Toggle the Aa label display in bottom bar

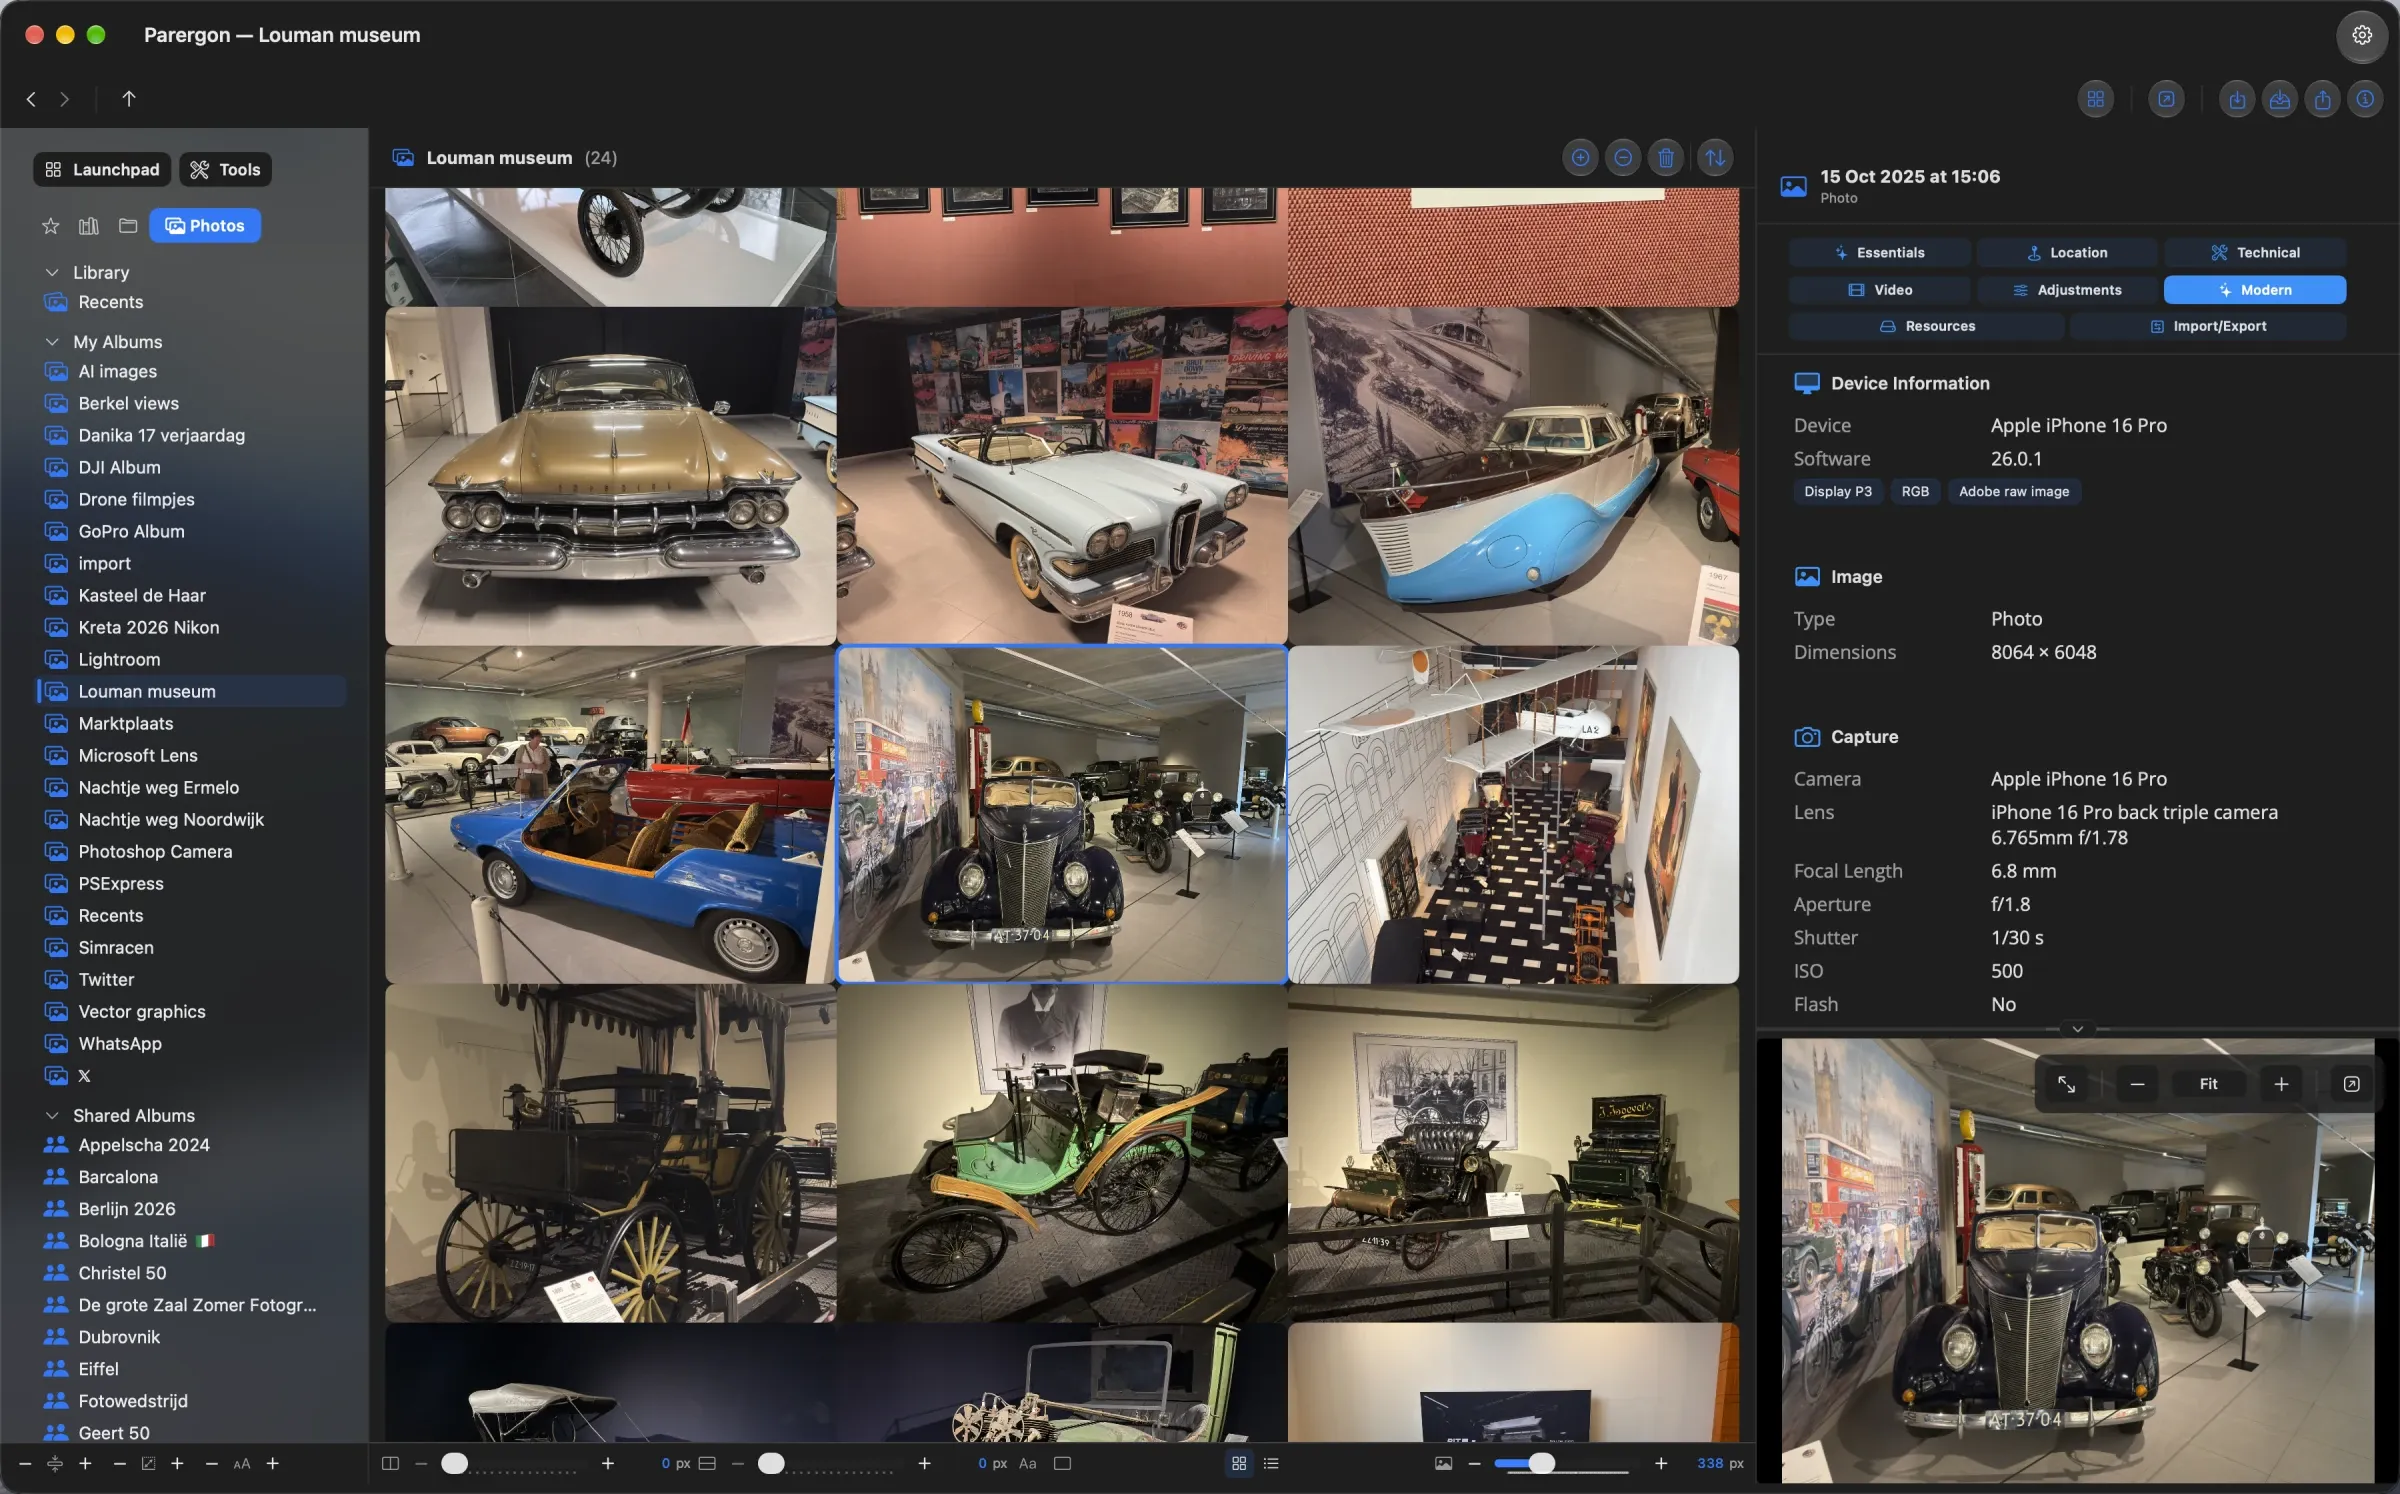coord(1027,1463)
